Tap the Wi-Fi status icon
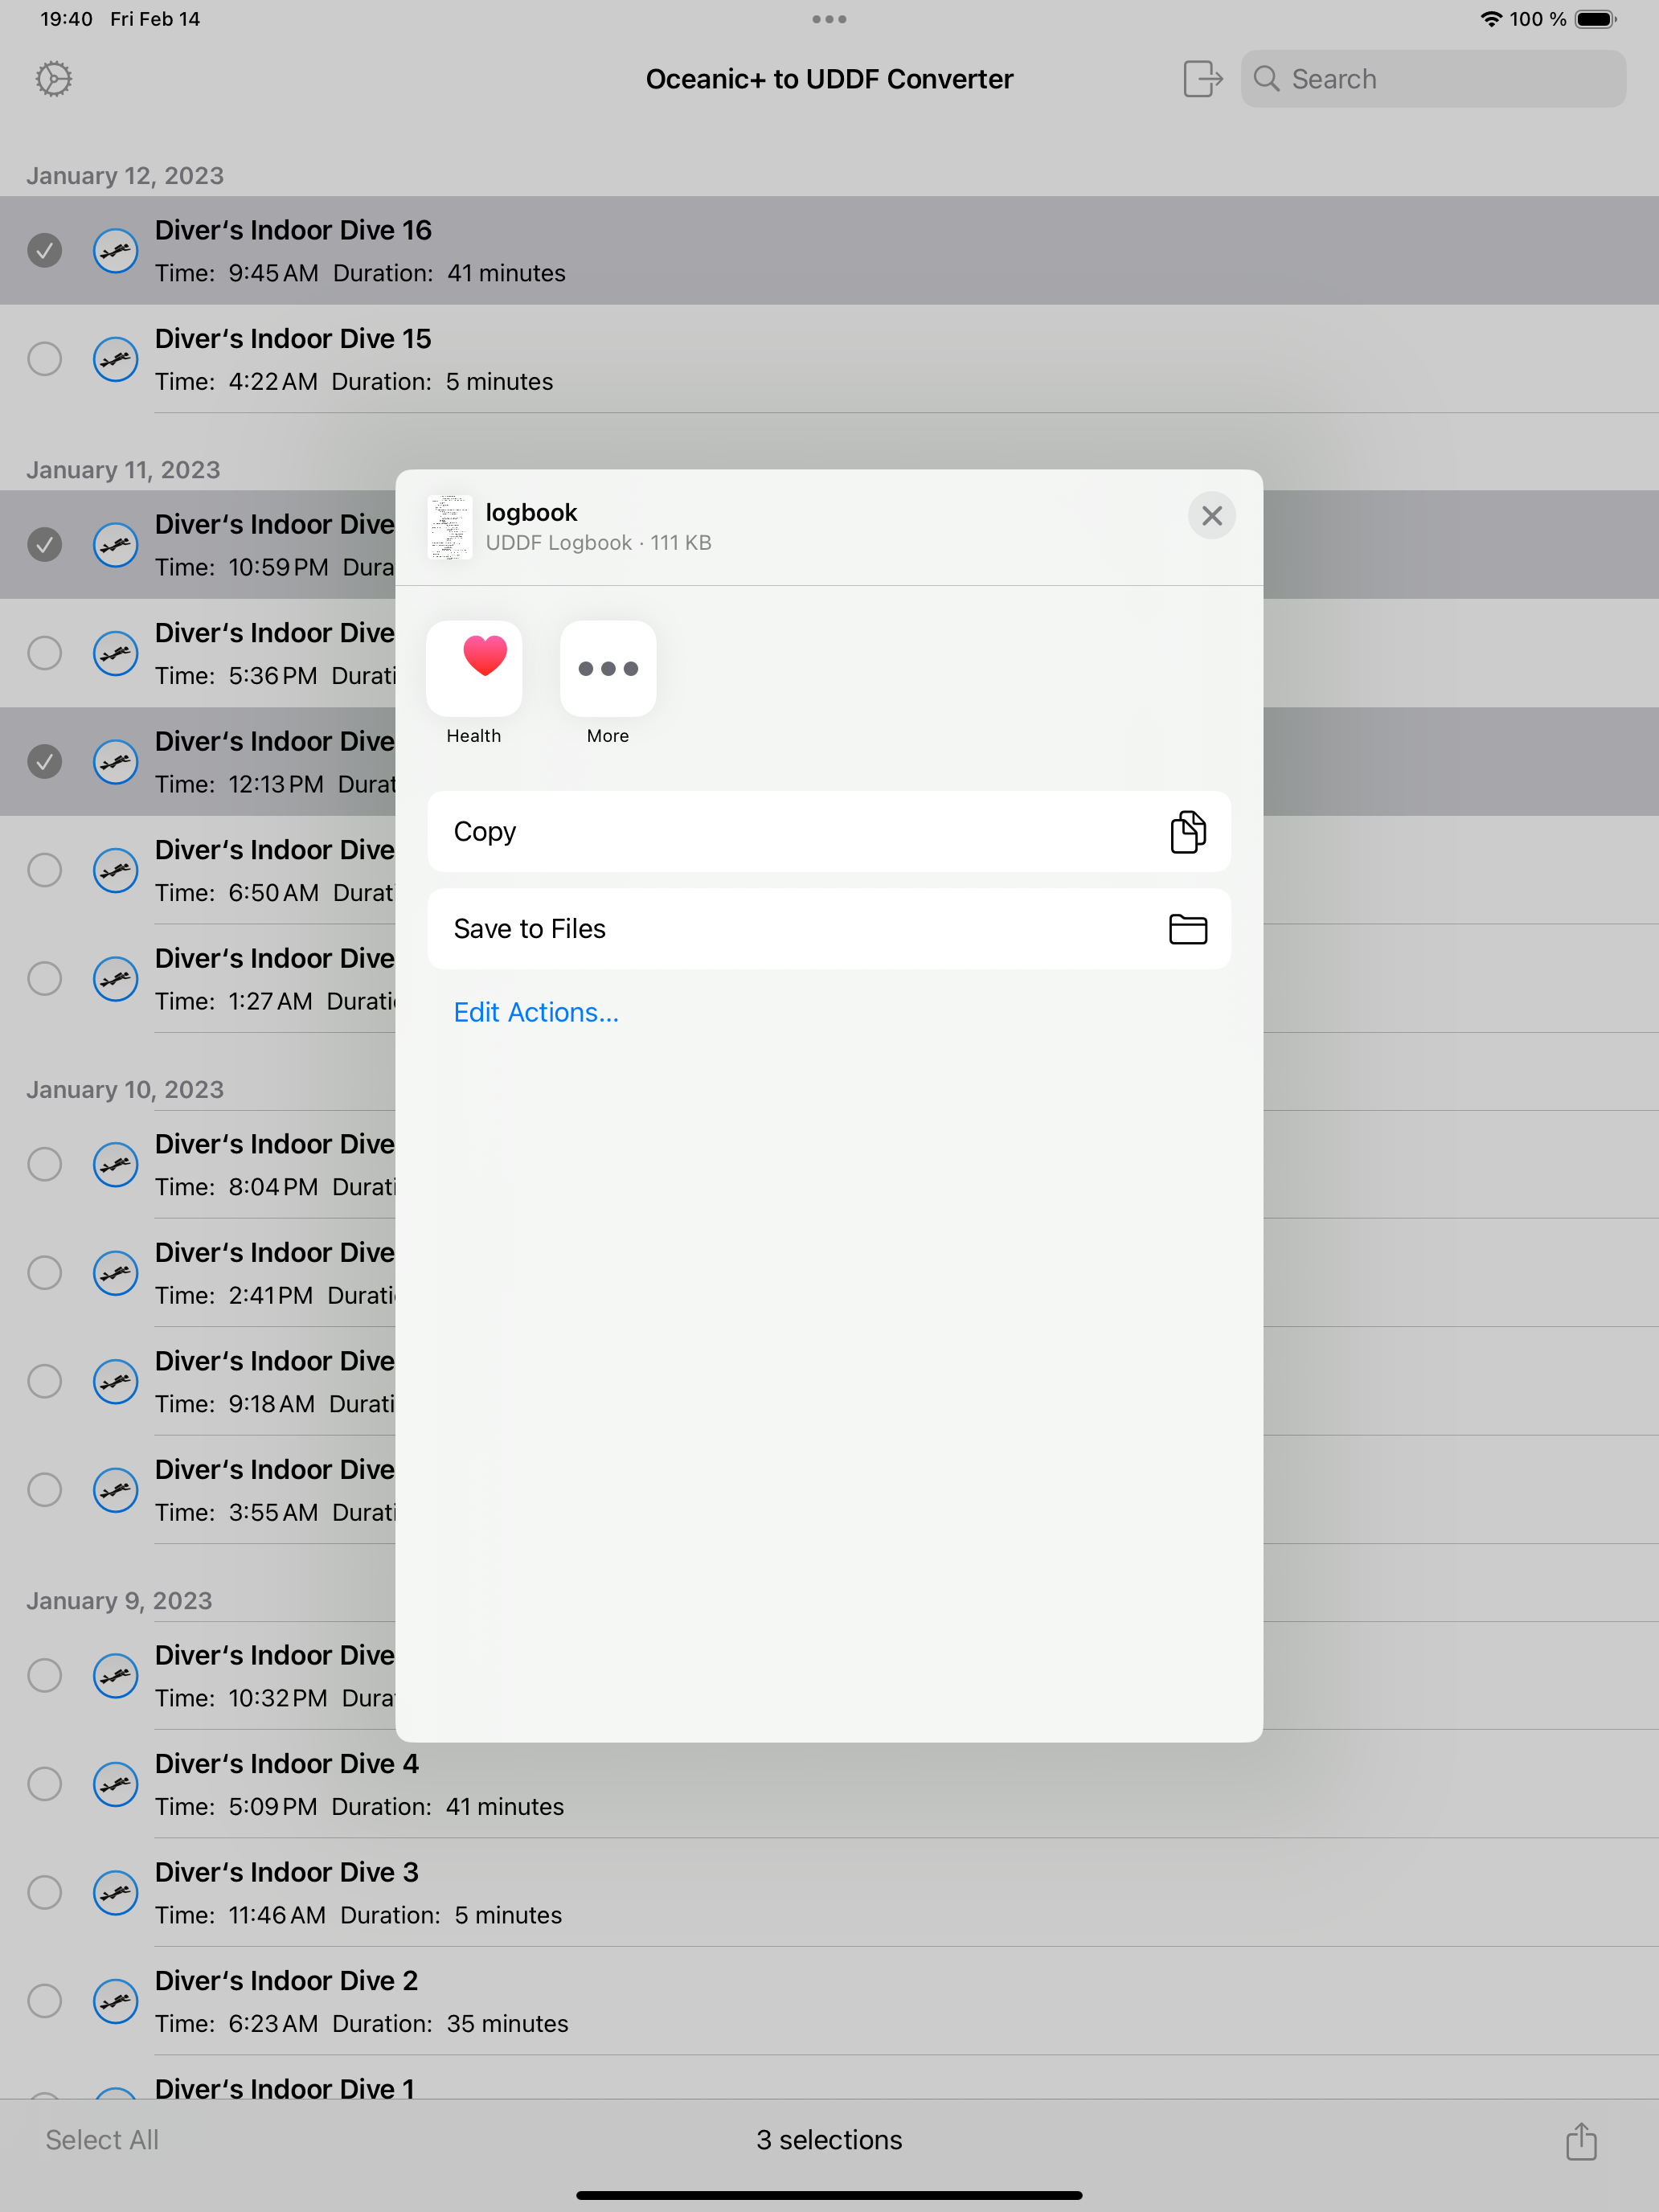This screenshot has height=2212, width=1659. point(1490,19)
